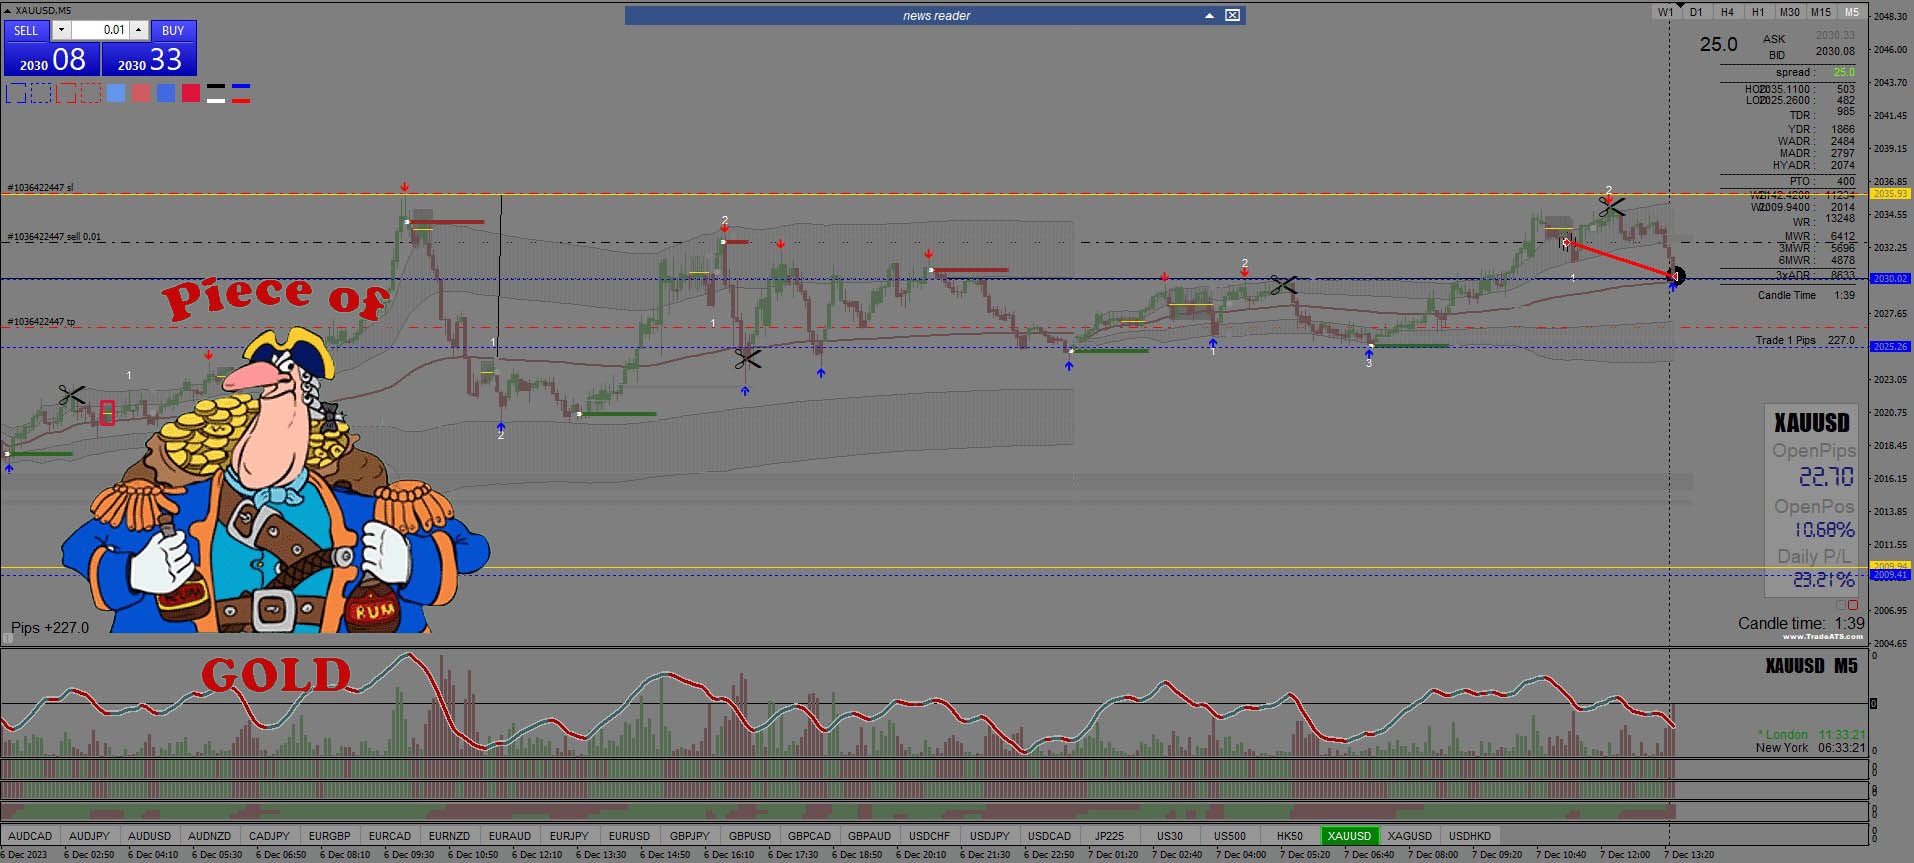Switch to the USDJPY tab
Image resolution: width=1914 pixels, height=863 pixels.
click(x=990, y=836)
